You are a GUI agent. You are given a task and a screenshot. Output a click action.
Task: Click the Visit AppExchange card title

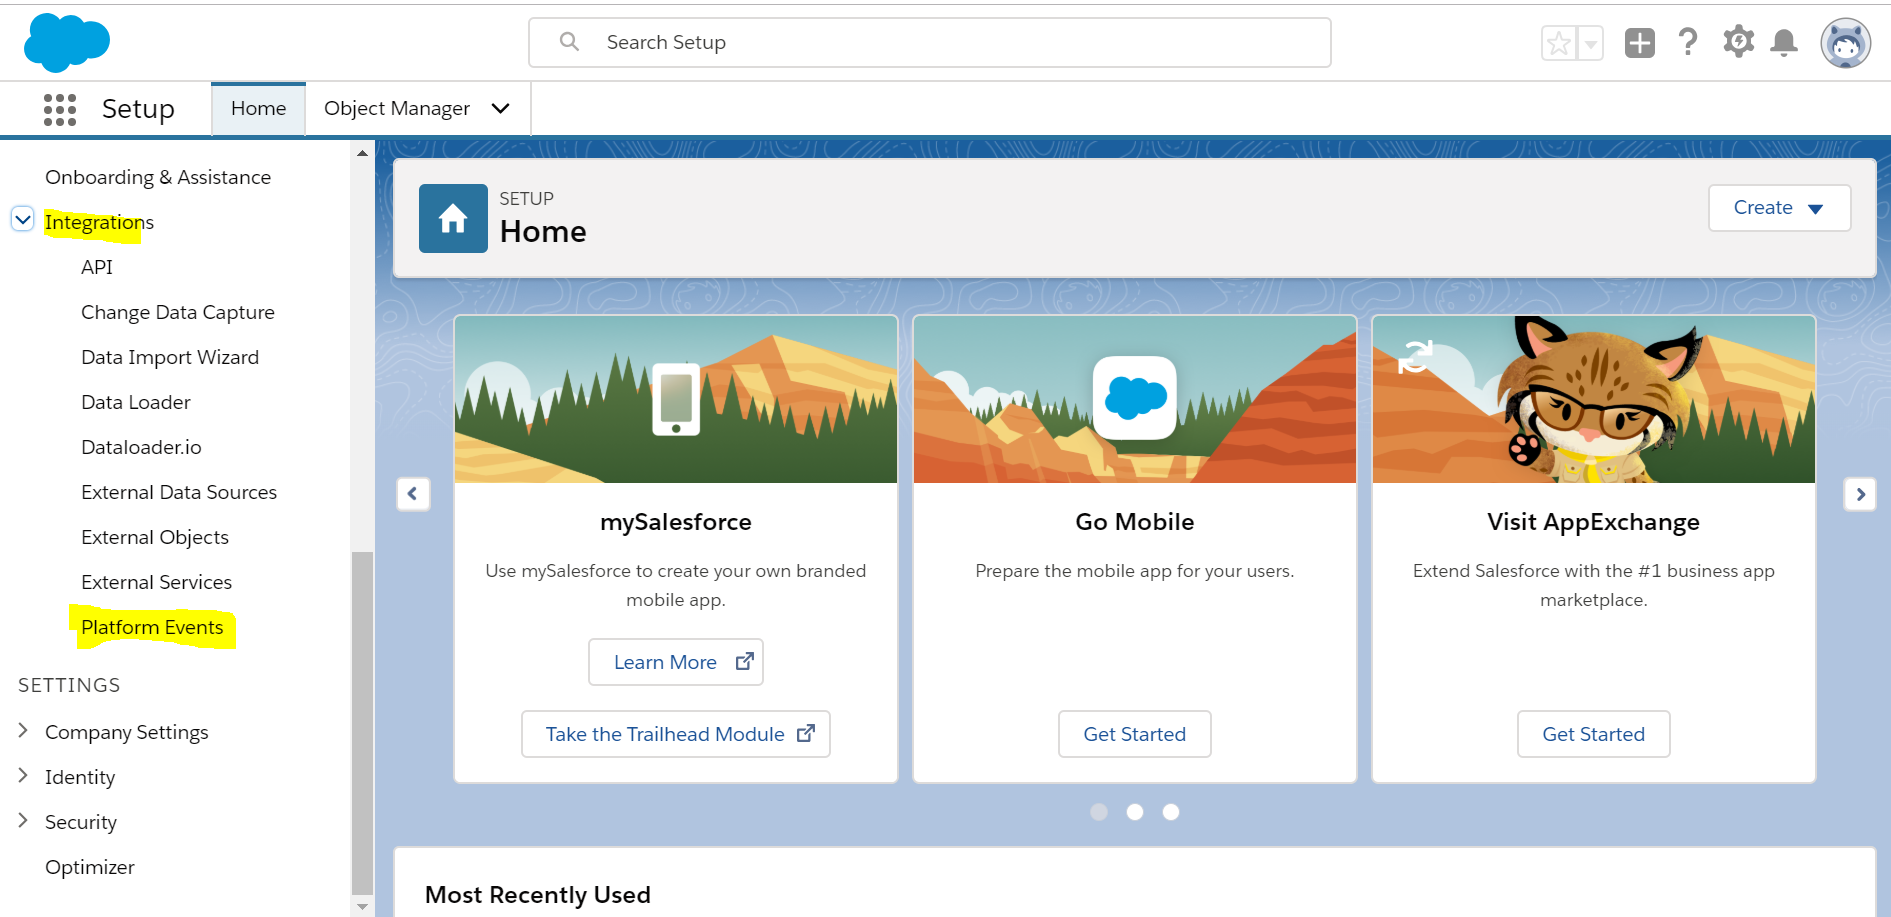(1594, 522)
